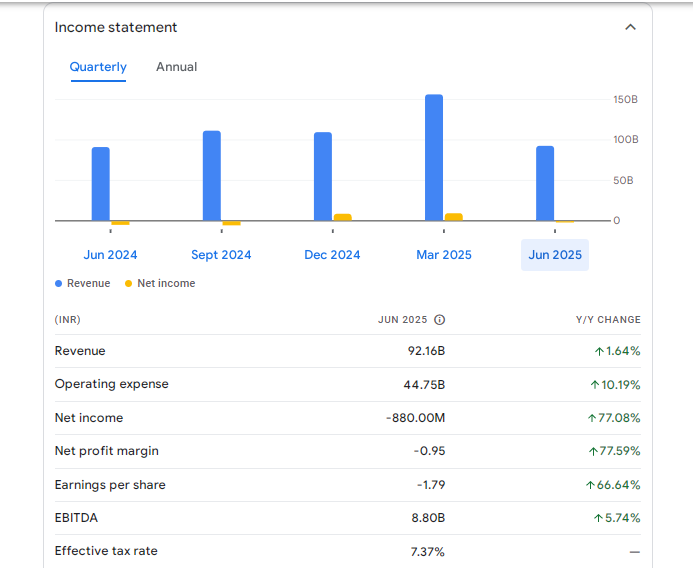This screenshot has width=693, height=568.
Task: Click the EBITDA up arrow icon
Action: 599,518
